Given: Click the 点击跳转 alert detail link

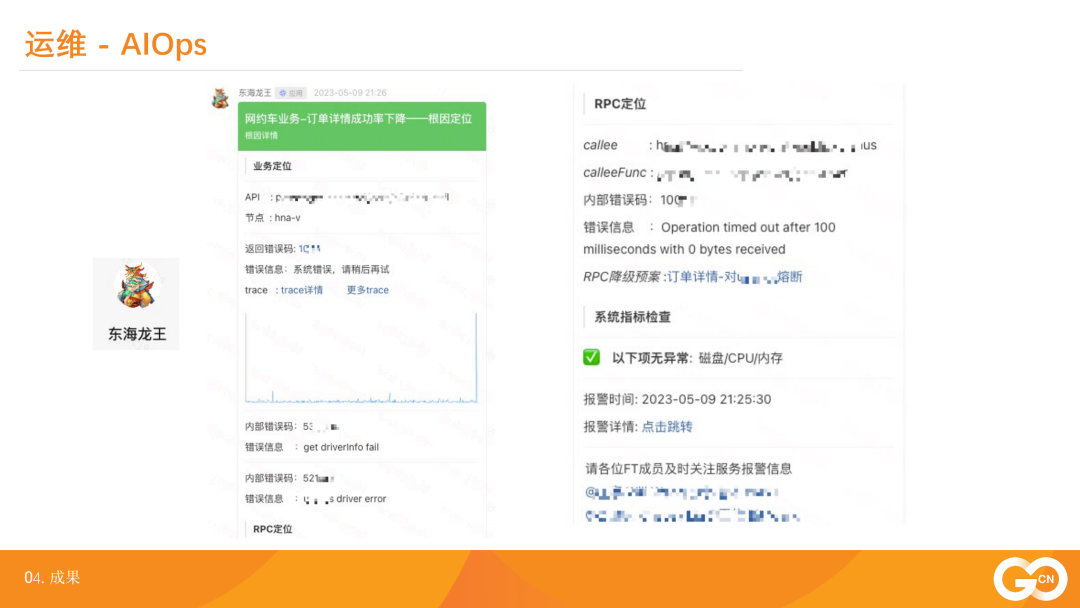Looking at the screenshot, I should pyautogui.click(x=667, y=427).
